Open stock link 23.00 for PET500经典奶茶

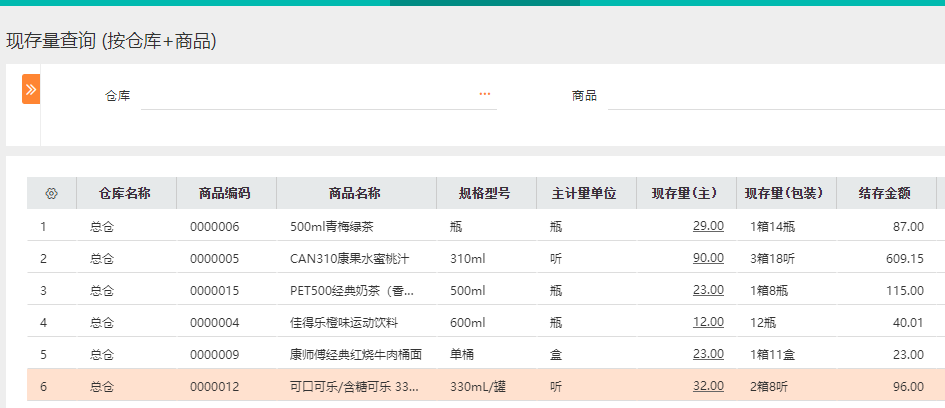(x=708, y=290)
